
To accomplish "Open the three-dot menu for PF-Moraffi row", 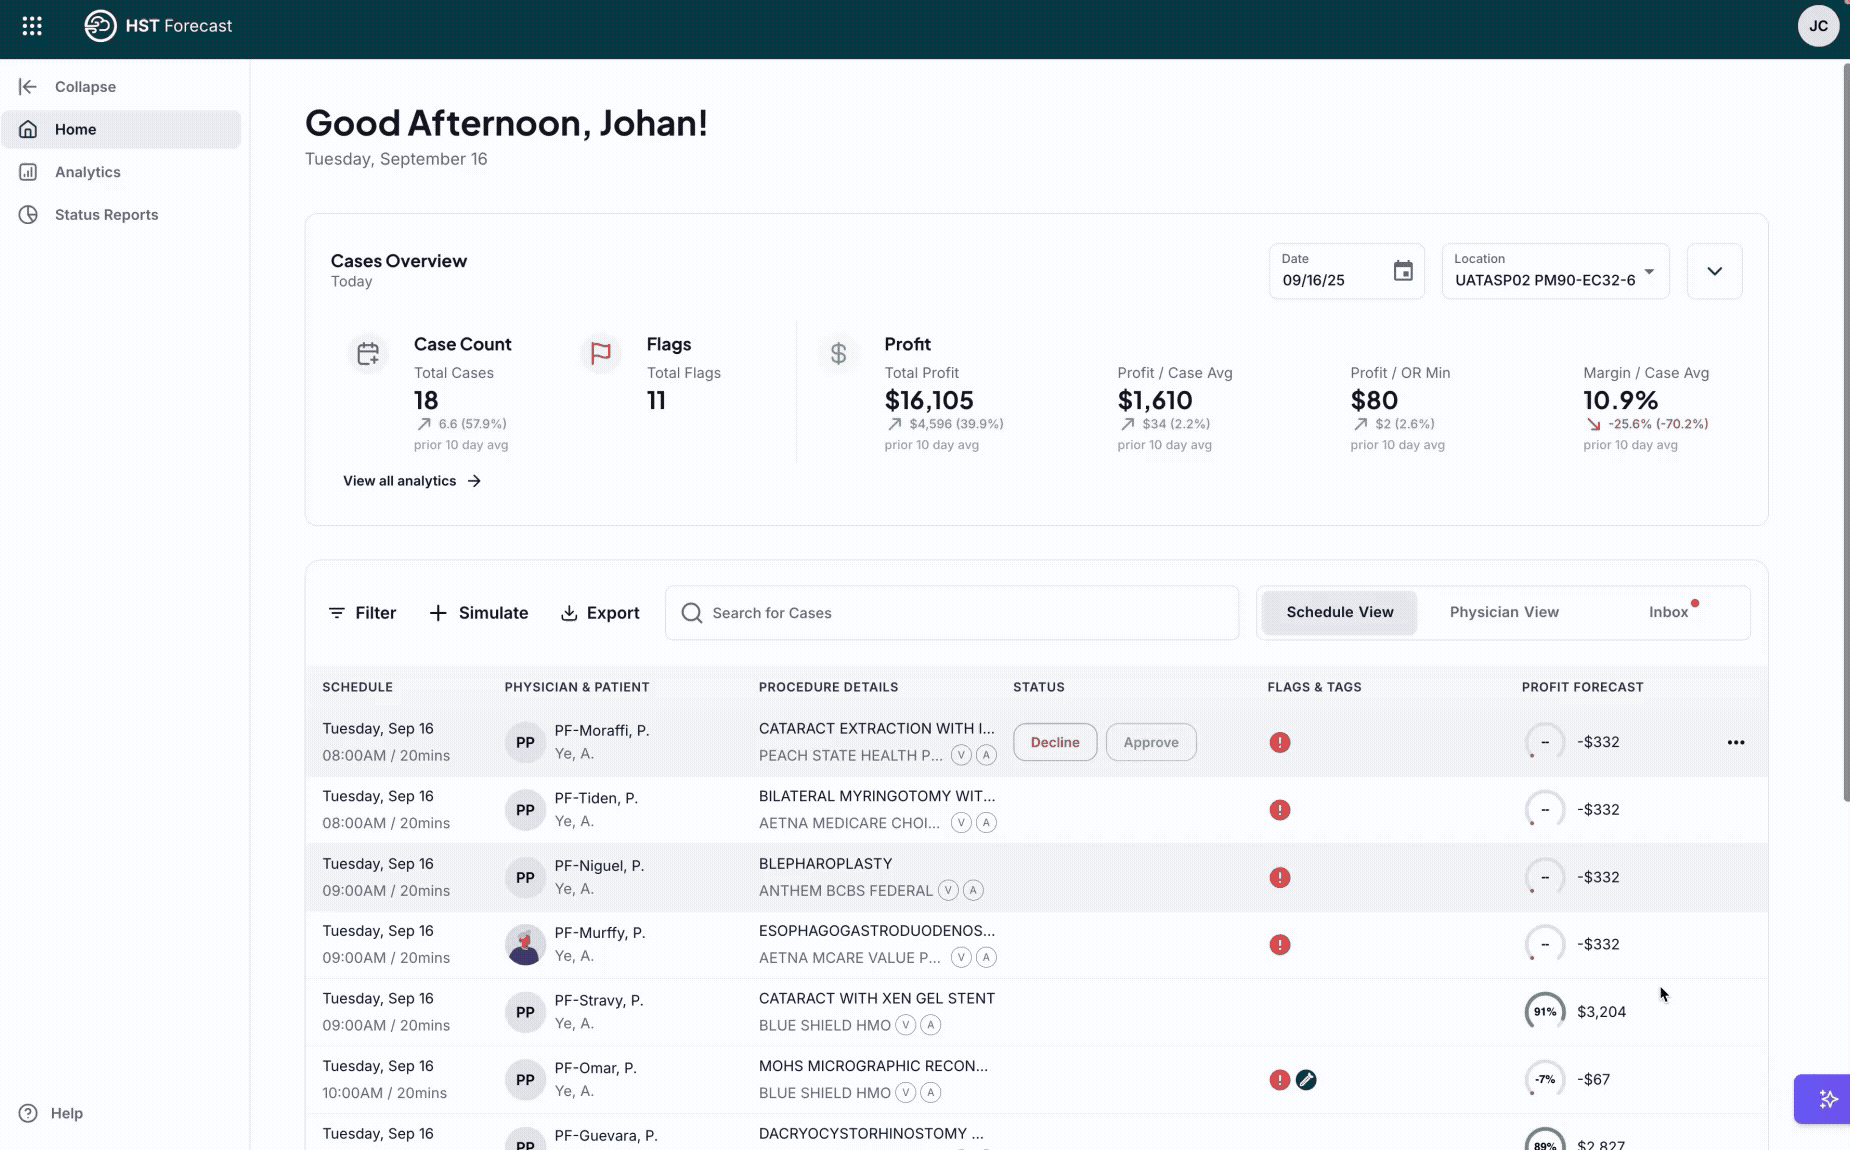I will pos(1735,742).
